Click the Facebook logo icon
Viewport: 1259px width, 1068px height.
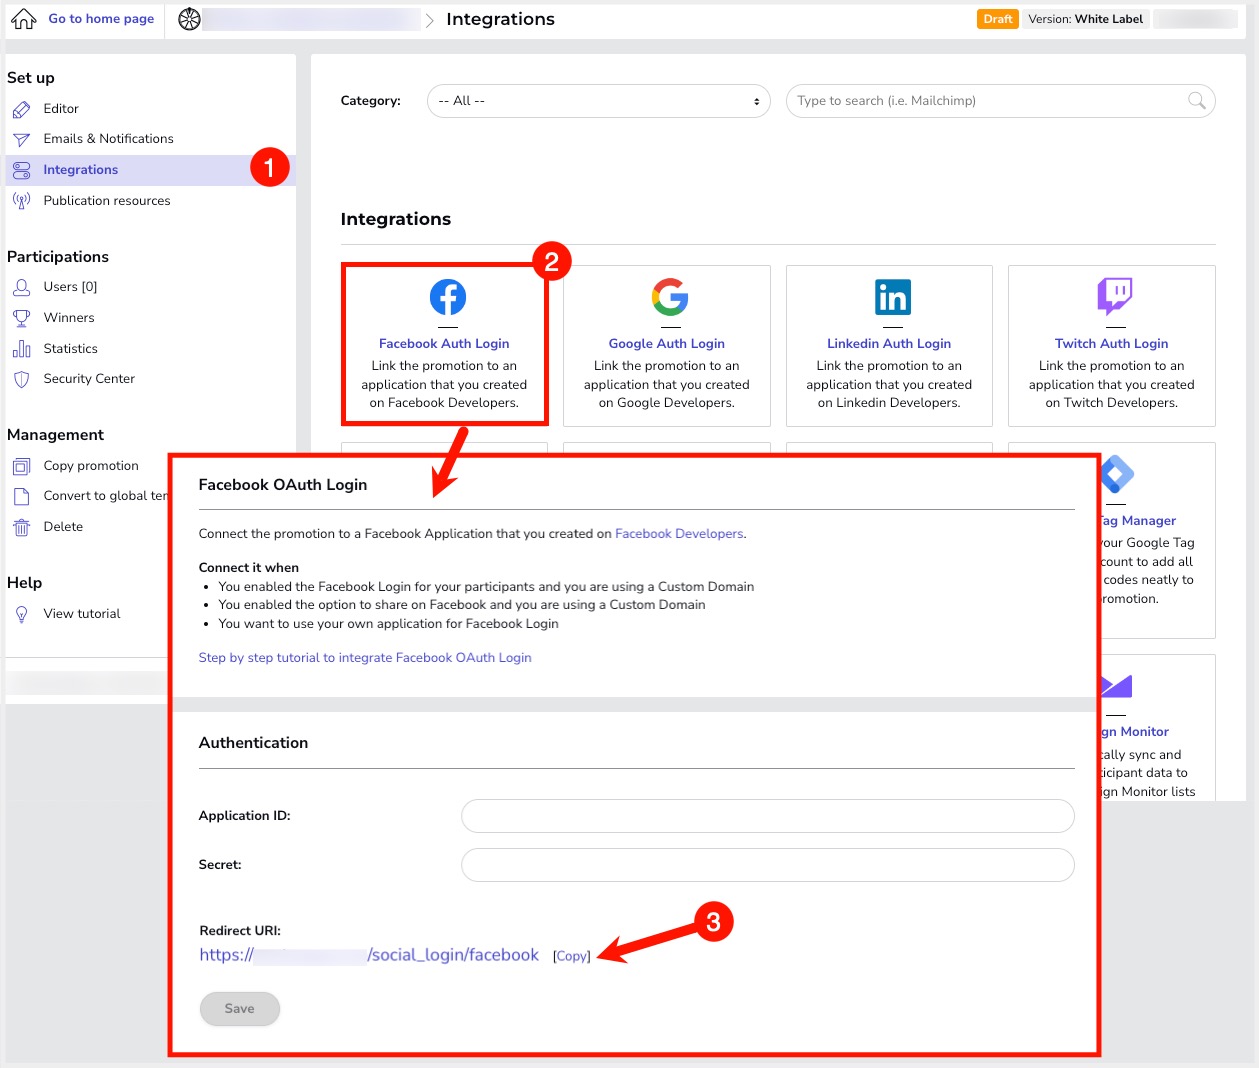click(448, 297)
